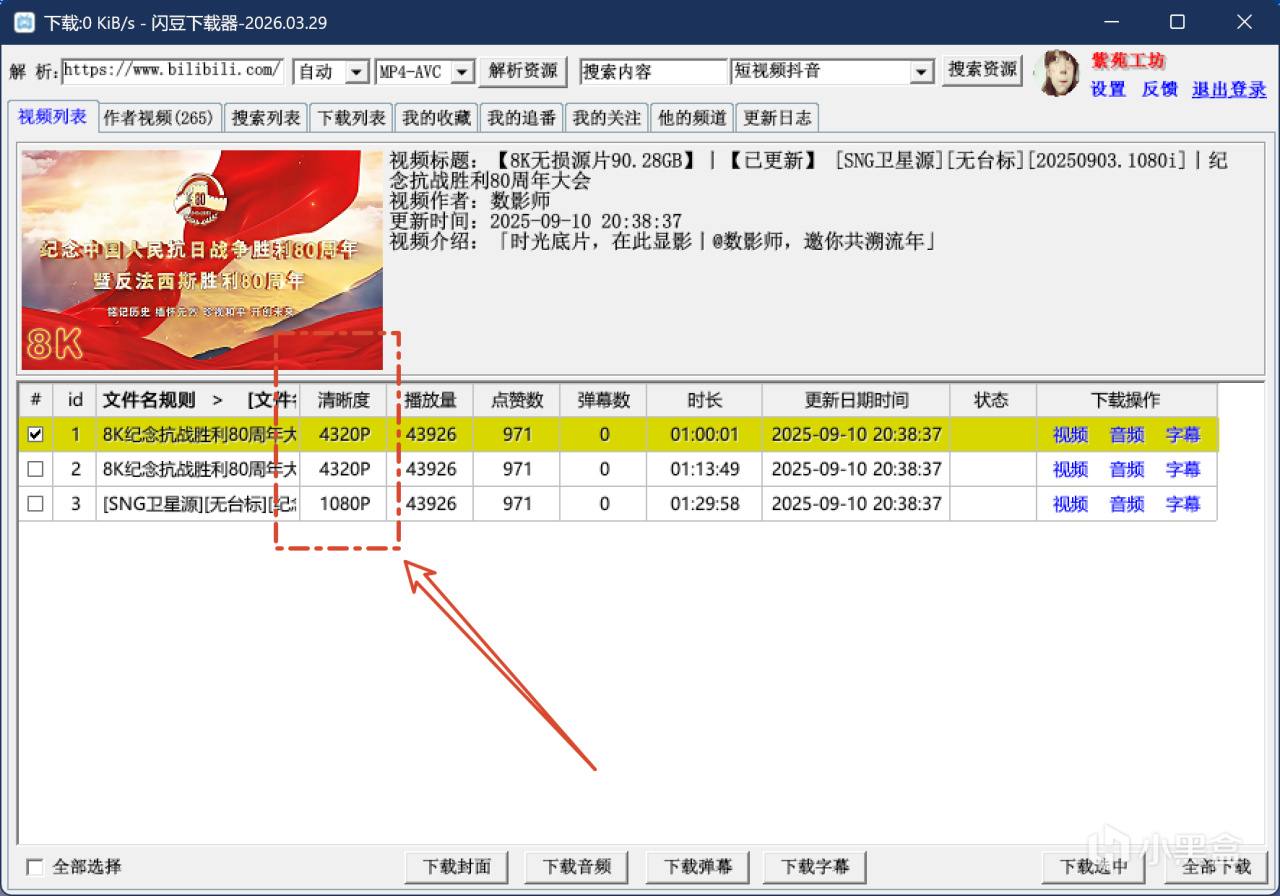This screenshot has width=1280, height=896.
Task: Select the 作者视频(265) tab
Action: [159, 118]
